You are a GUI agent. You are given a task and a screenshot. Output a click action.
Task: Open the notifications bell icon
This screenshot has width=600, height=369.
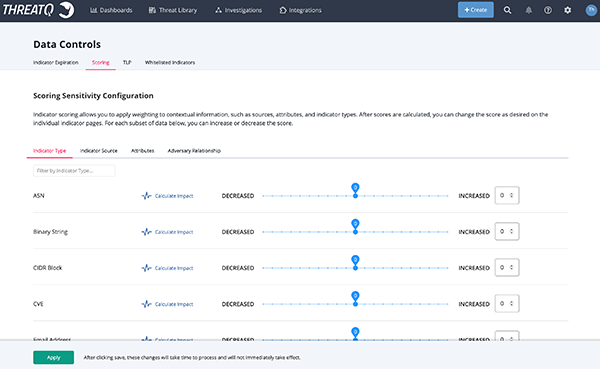coord(528,10)
